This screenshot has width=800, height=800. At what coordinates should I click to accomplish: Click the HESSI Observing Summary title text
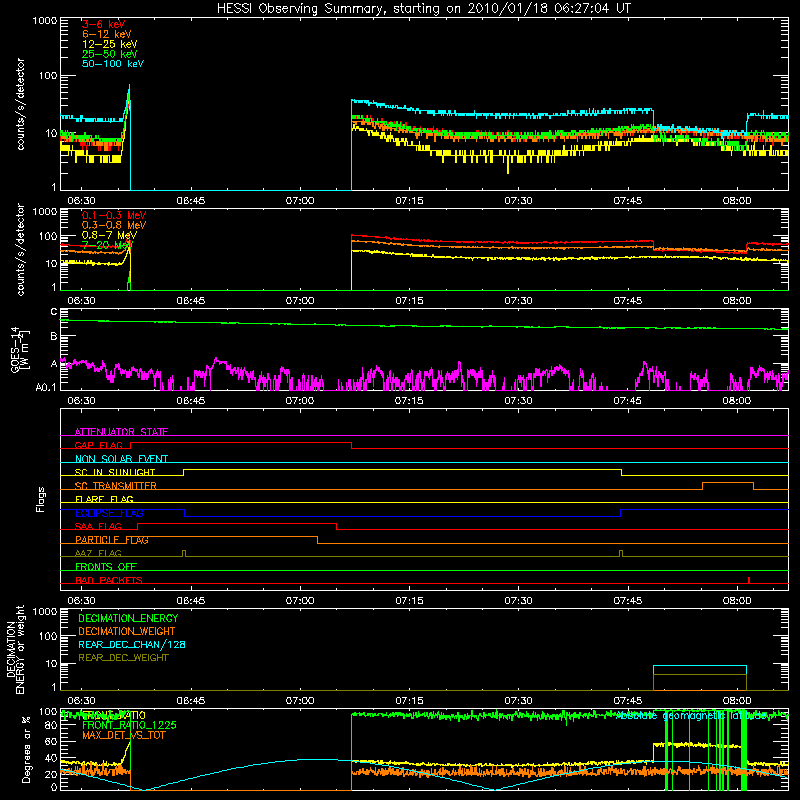pyautogui.click(x=423, y=9)
